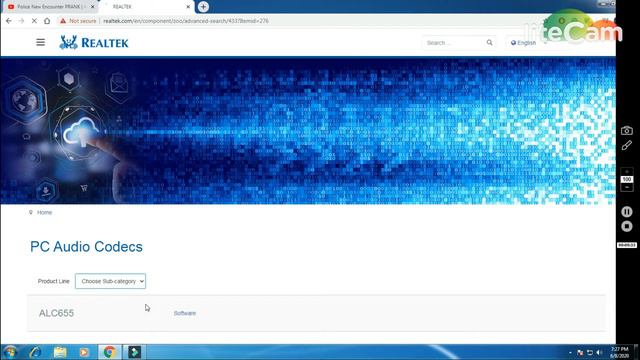Switch to Chrome in the taskbar
The image size is (640, 360).
tap(109, 352)
